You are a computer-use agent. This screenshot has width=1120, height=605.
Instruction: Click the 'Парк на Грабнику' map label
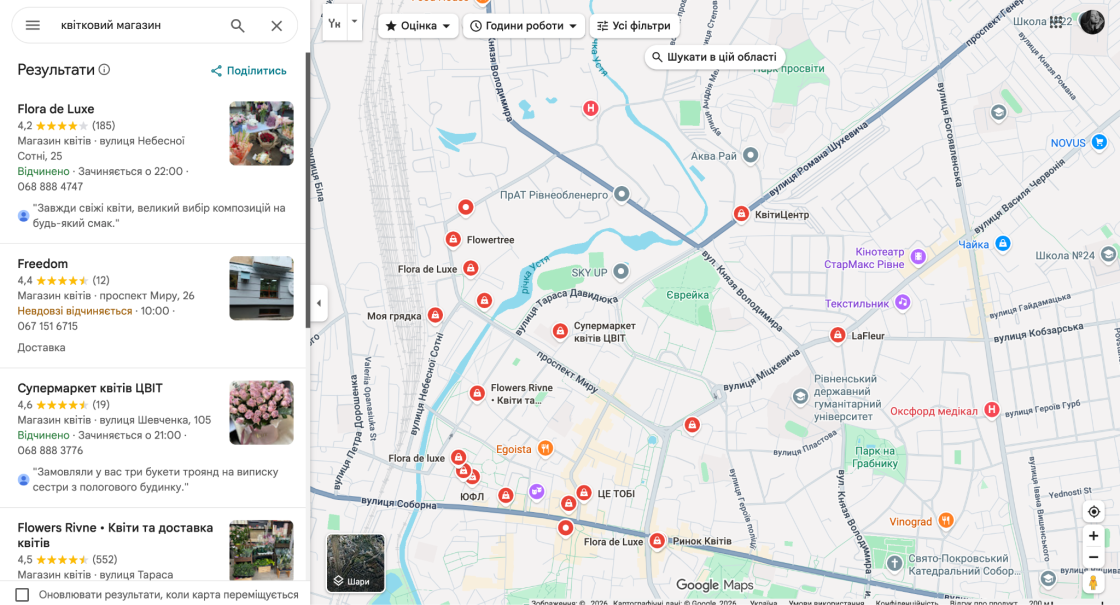click(875, 457)
